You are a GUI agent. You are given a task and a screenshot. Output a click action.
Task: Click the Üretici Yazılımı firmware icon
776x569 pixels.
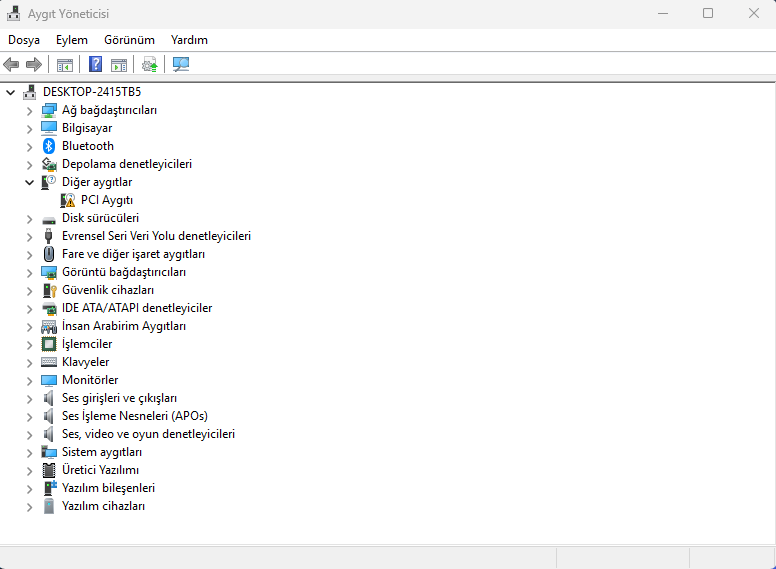point(49,470)
